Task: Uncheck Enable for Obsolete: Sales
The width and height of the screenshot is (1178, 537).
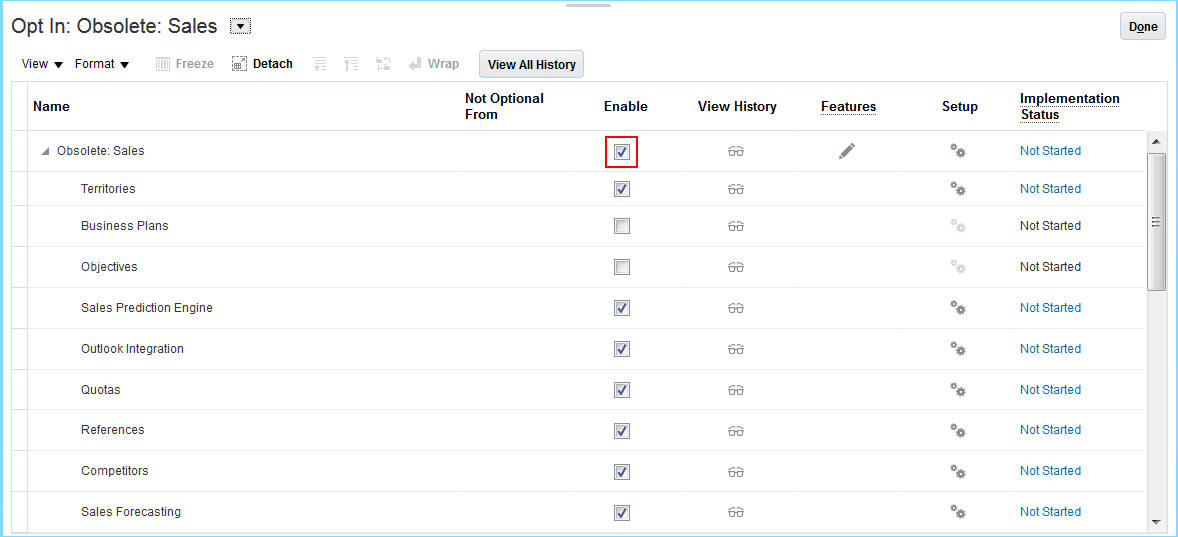Action: pos(622,152)
